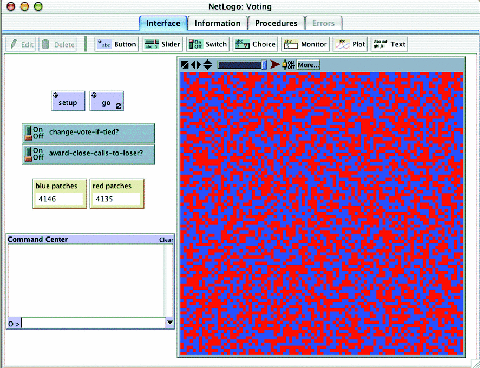Choose the Plot widget tool
Screen dimensions: 480x368
coord(350,44)
